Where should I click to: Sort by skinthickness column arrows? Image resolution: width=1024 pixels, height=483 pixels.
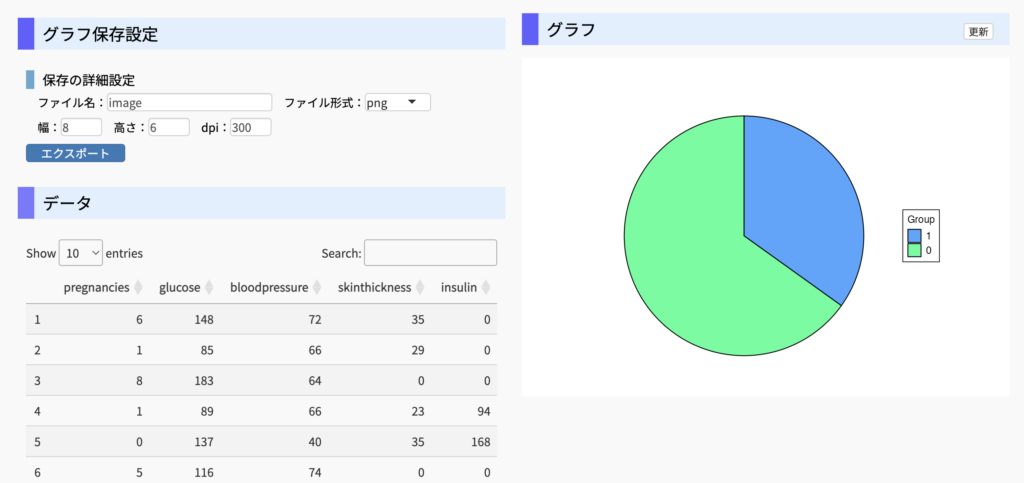click(x=420, y=288)
